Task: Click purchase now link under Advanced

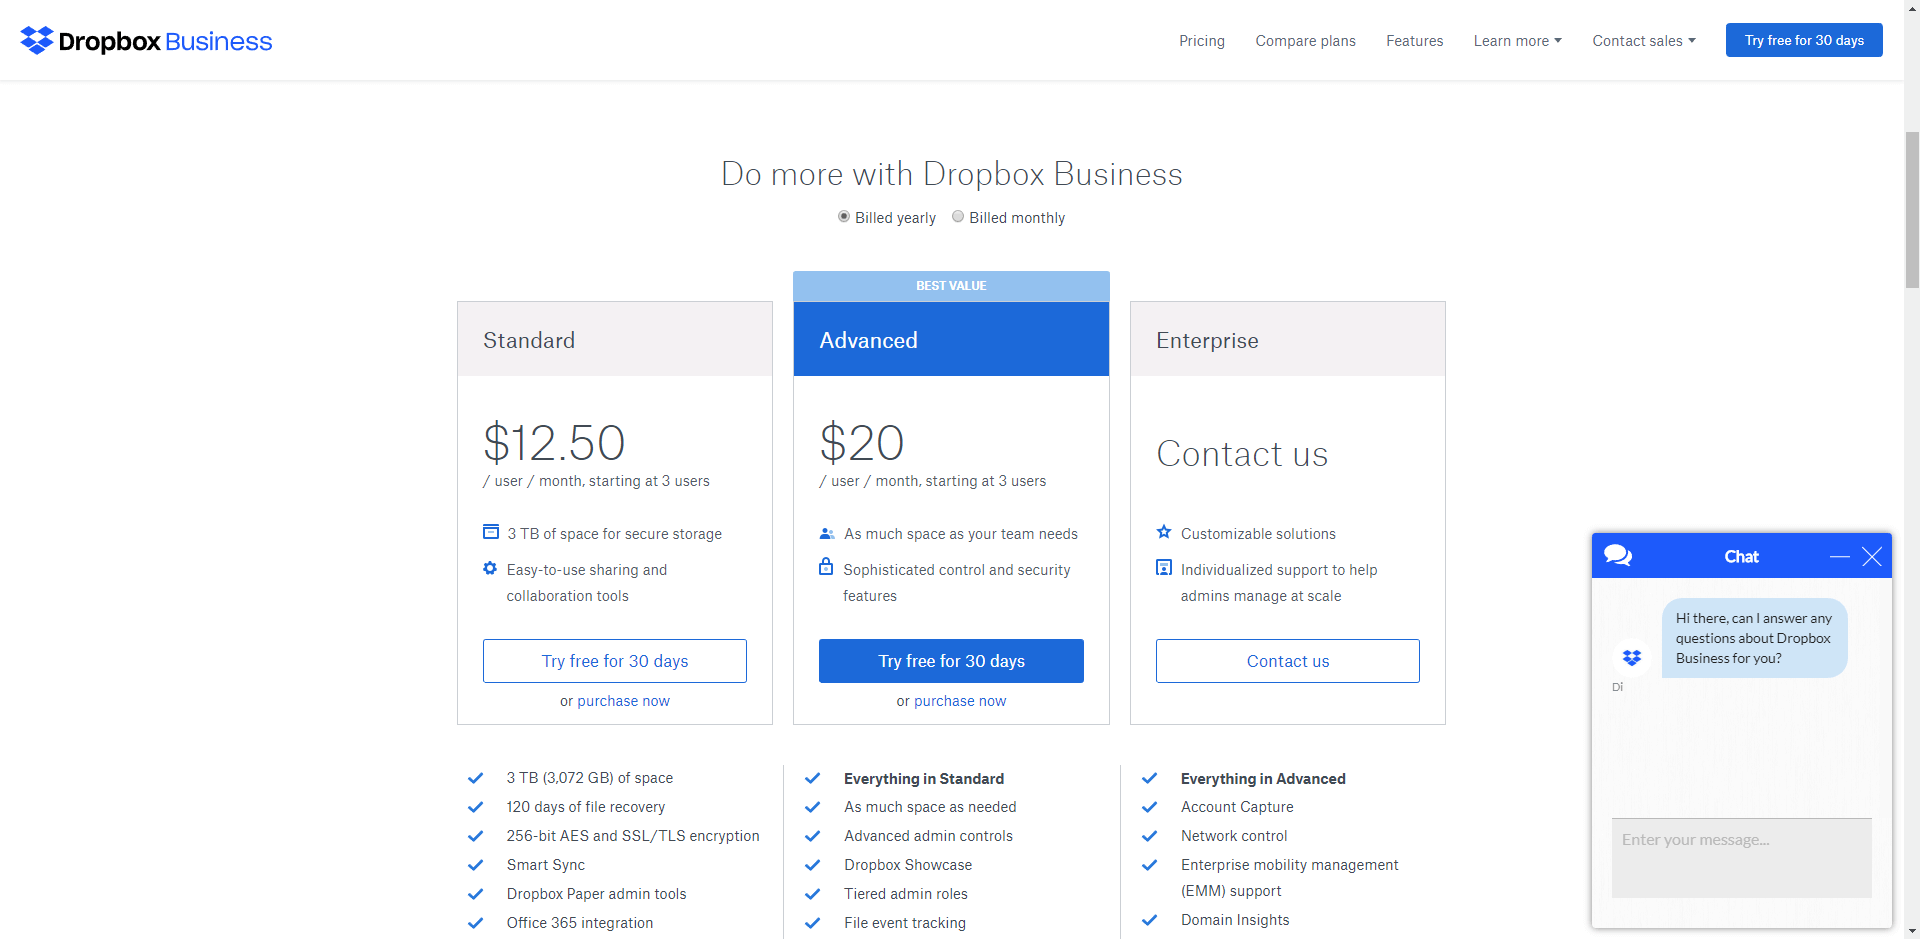Action: pos(960,701)
